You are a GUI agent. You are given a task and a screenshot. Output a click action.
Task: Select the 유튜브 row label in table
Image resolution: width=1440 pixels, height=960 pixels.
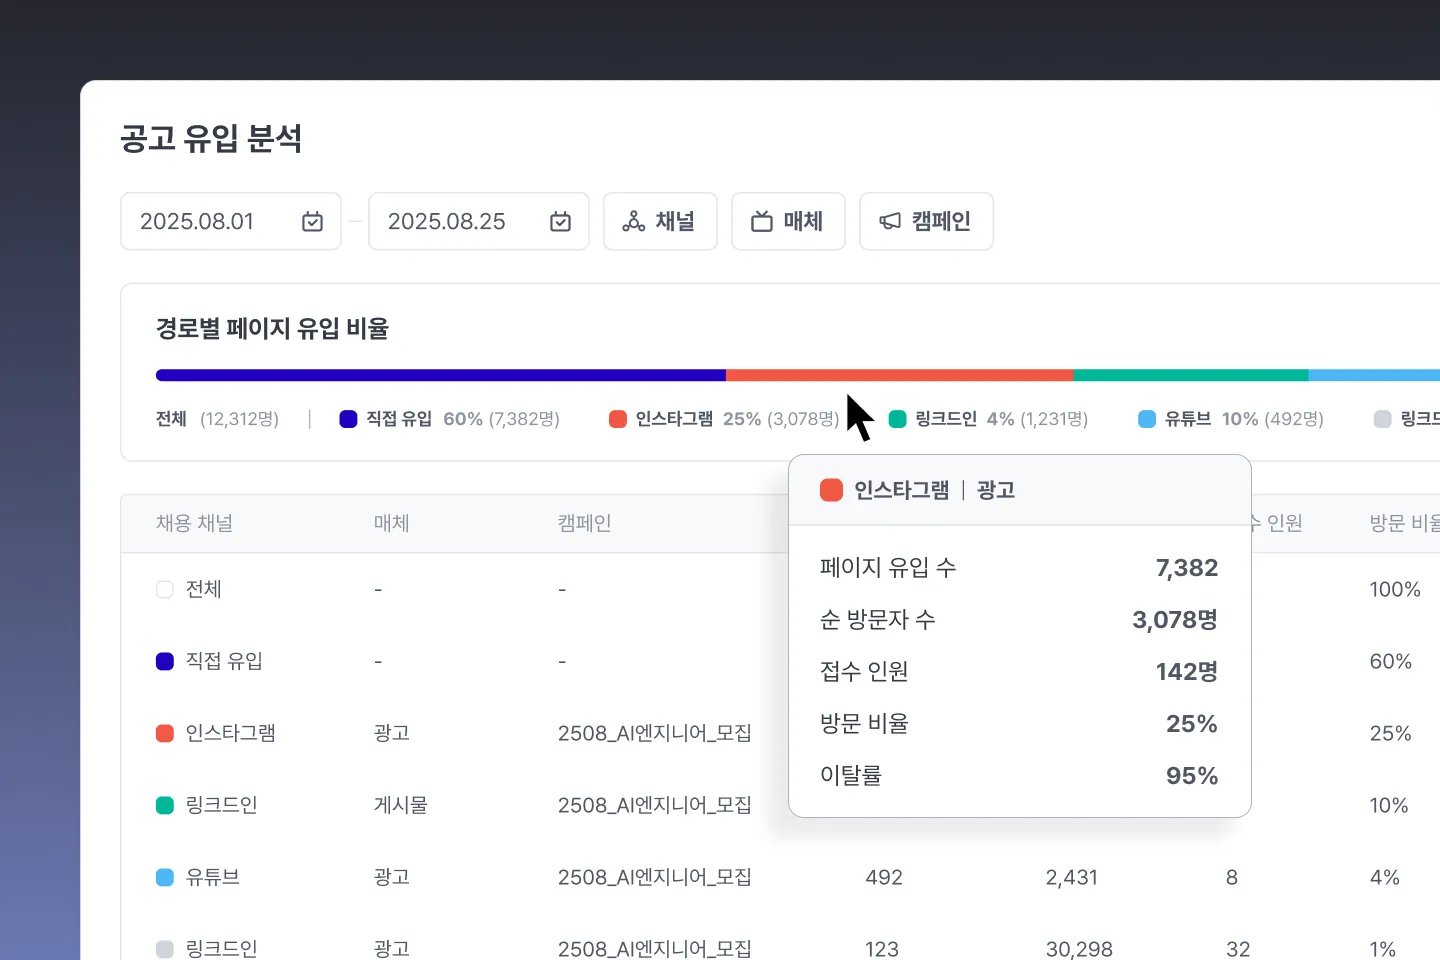213,877
